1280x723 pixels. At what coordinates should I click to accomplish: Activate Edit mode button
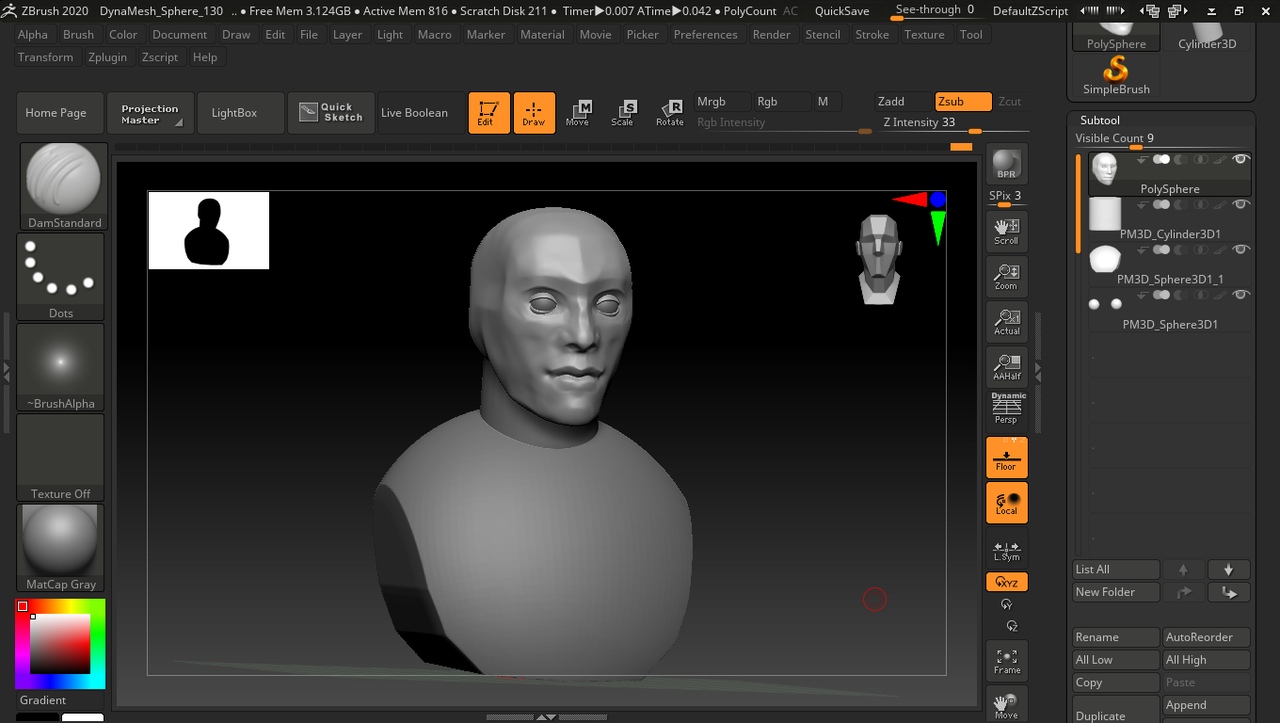(x=489, y=112)
